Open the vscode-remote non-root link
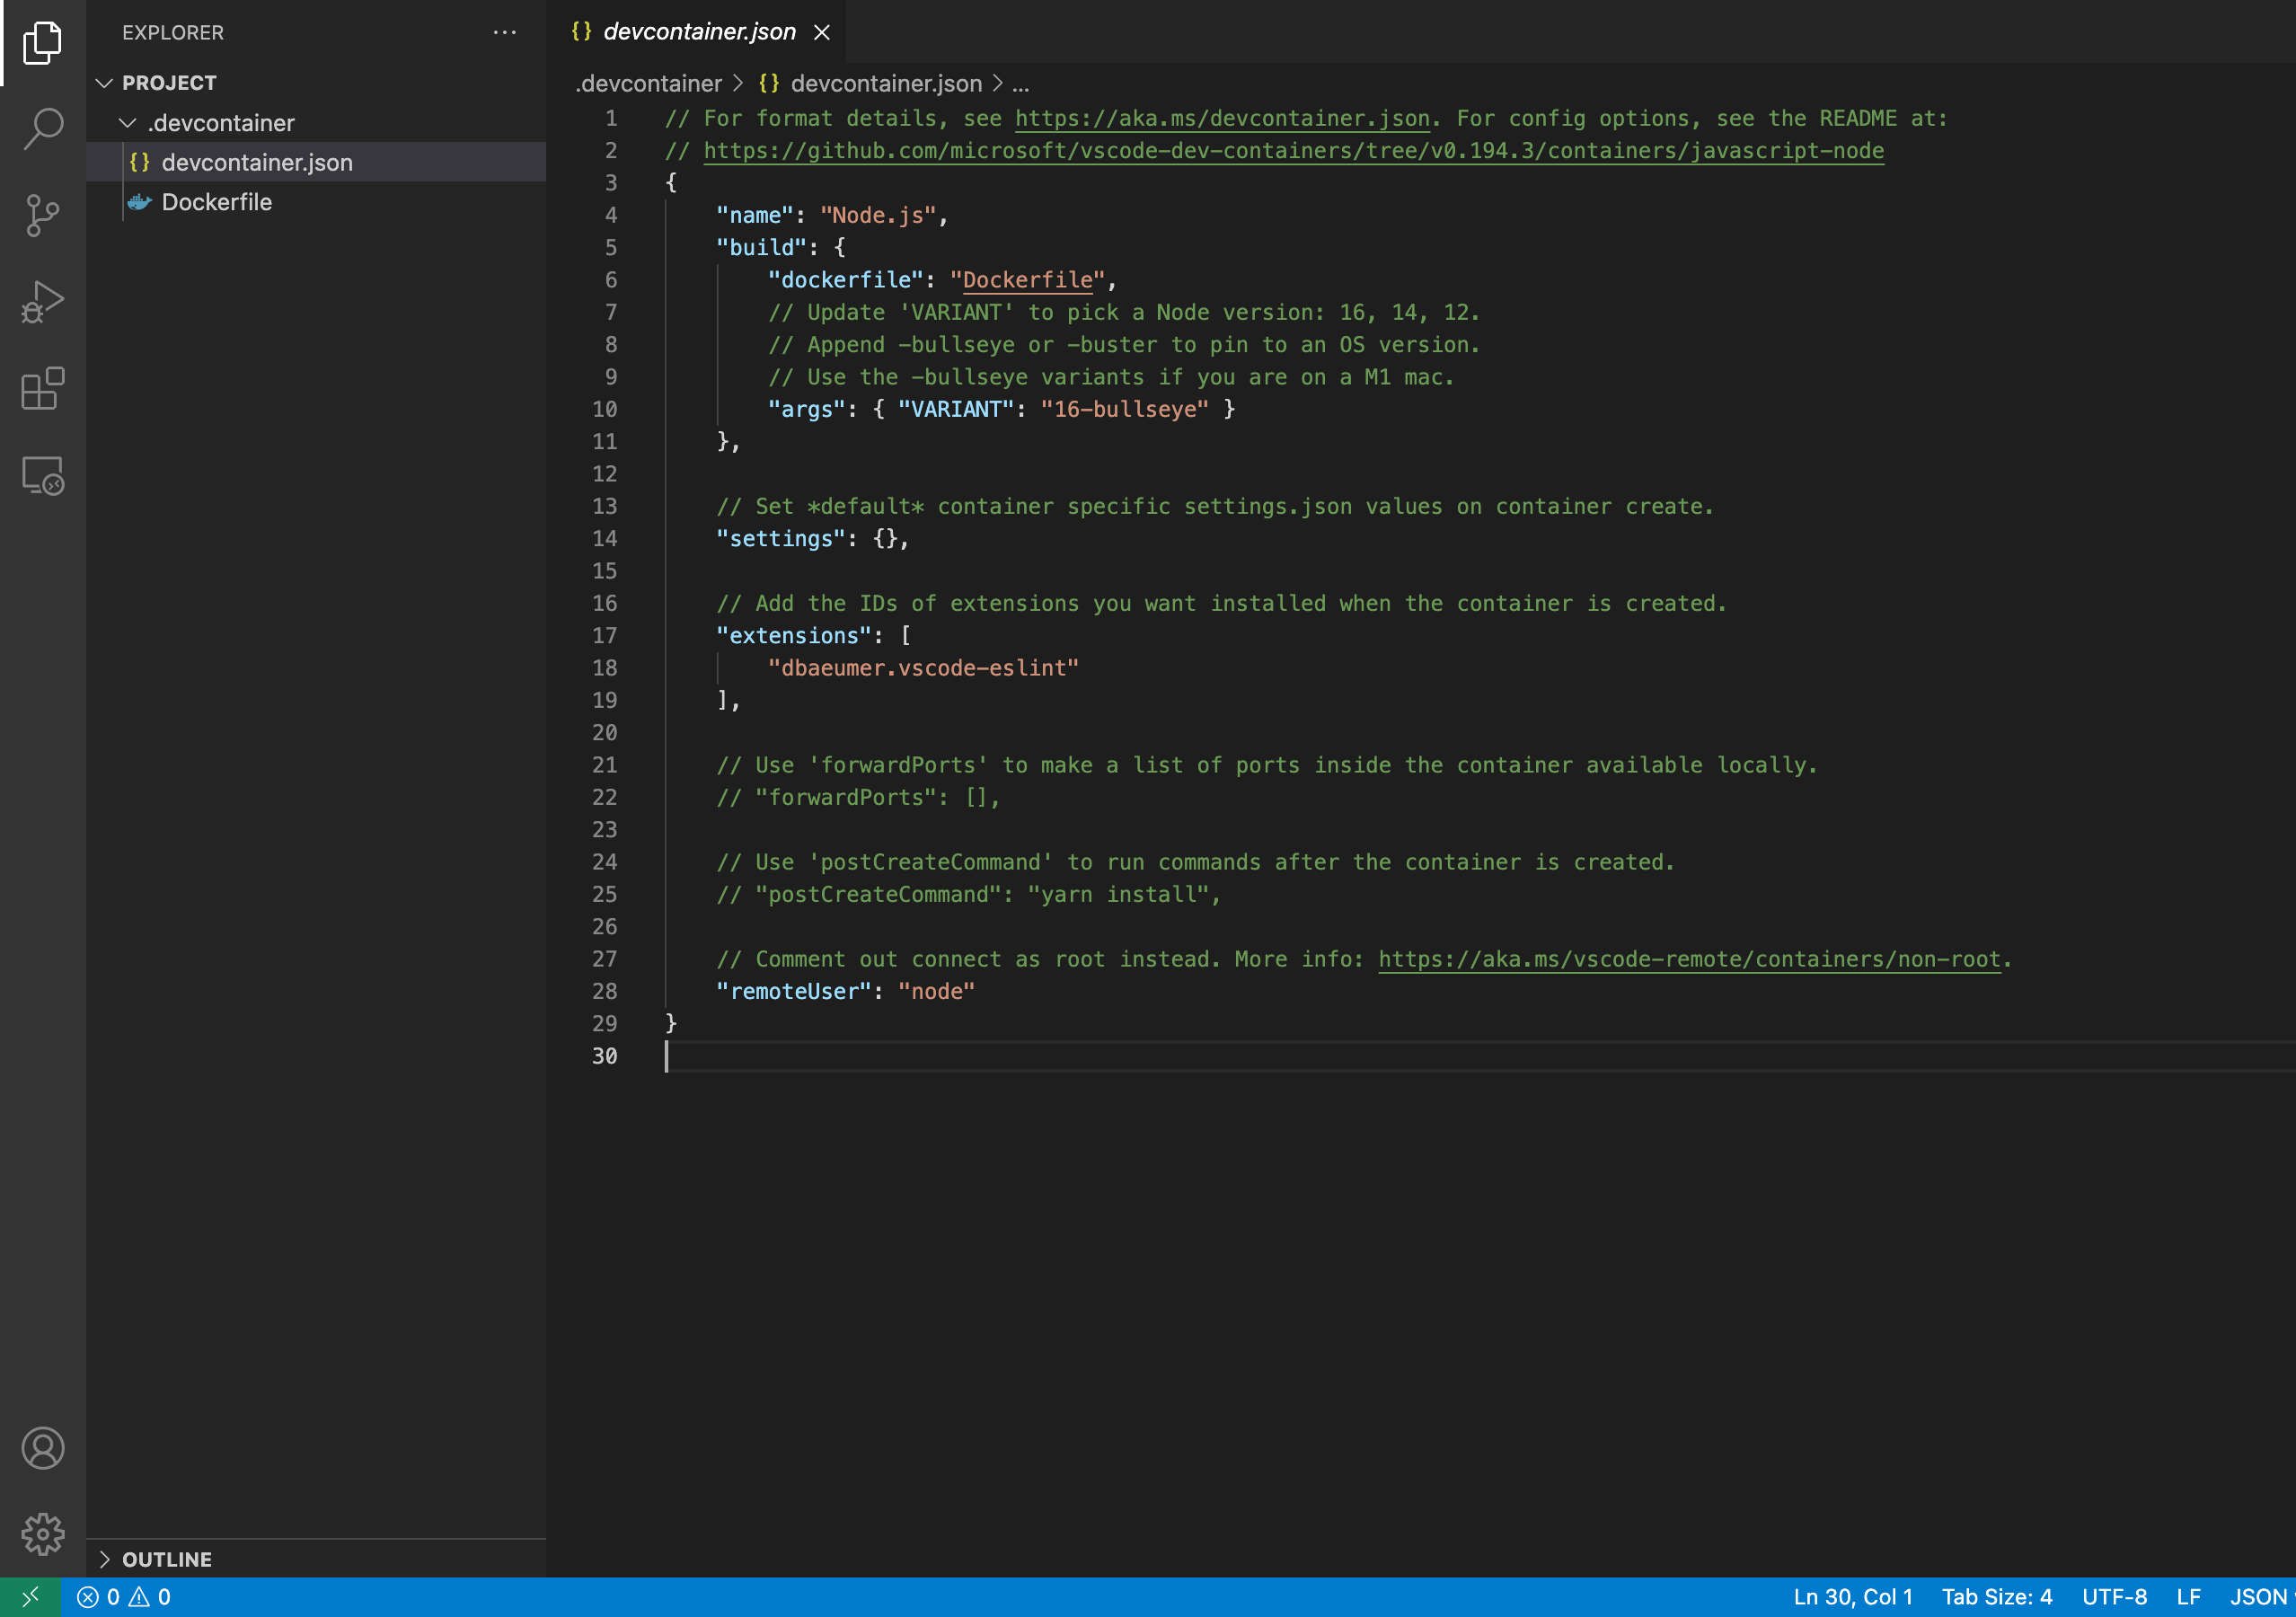Viewport: 2296px width, 1617px height. click(x=1690, y=959)
